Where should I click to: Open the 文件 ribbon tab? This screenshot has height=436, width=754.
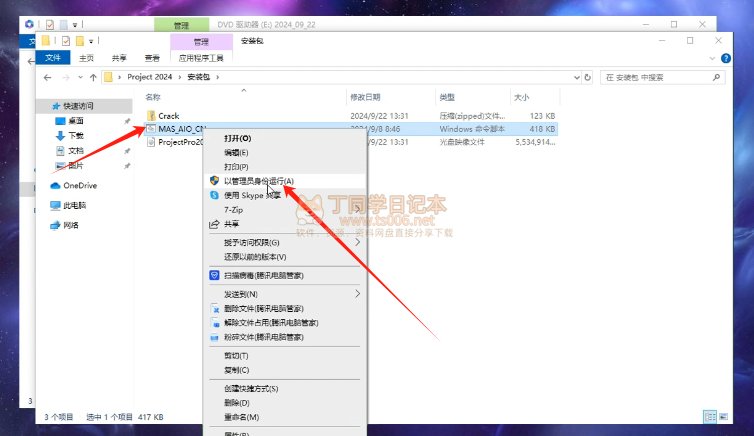pyautogui.click(x=53, y=58)
